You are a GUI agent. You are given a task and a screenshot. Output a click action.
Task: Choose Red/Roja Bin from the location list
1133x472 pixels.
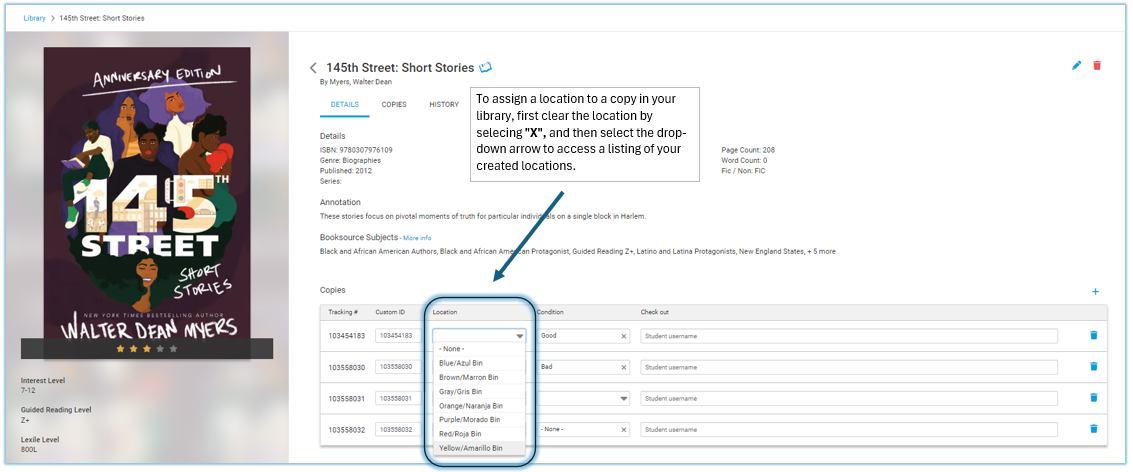click(479, 434)
